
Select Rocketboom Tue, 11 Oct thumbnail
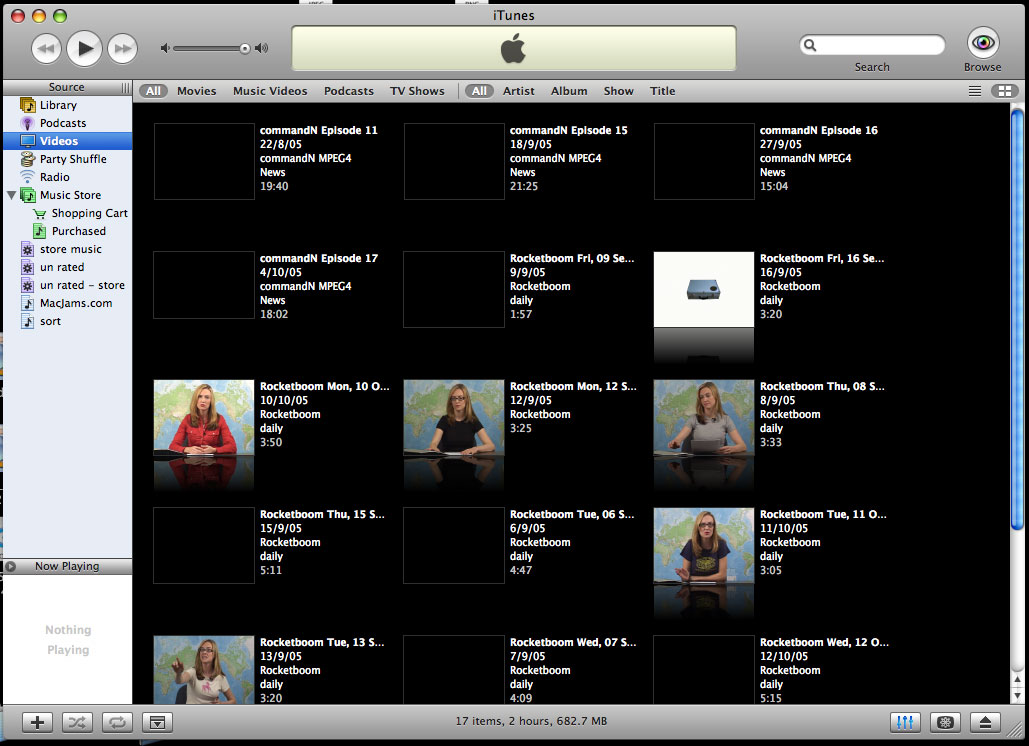coord(704,545)
